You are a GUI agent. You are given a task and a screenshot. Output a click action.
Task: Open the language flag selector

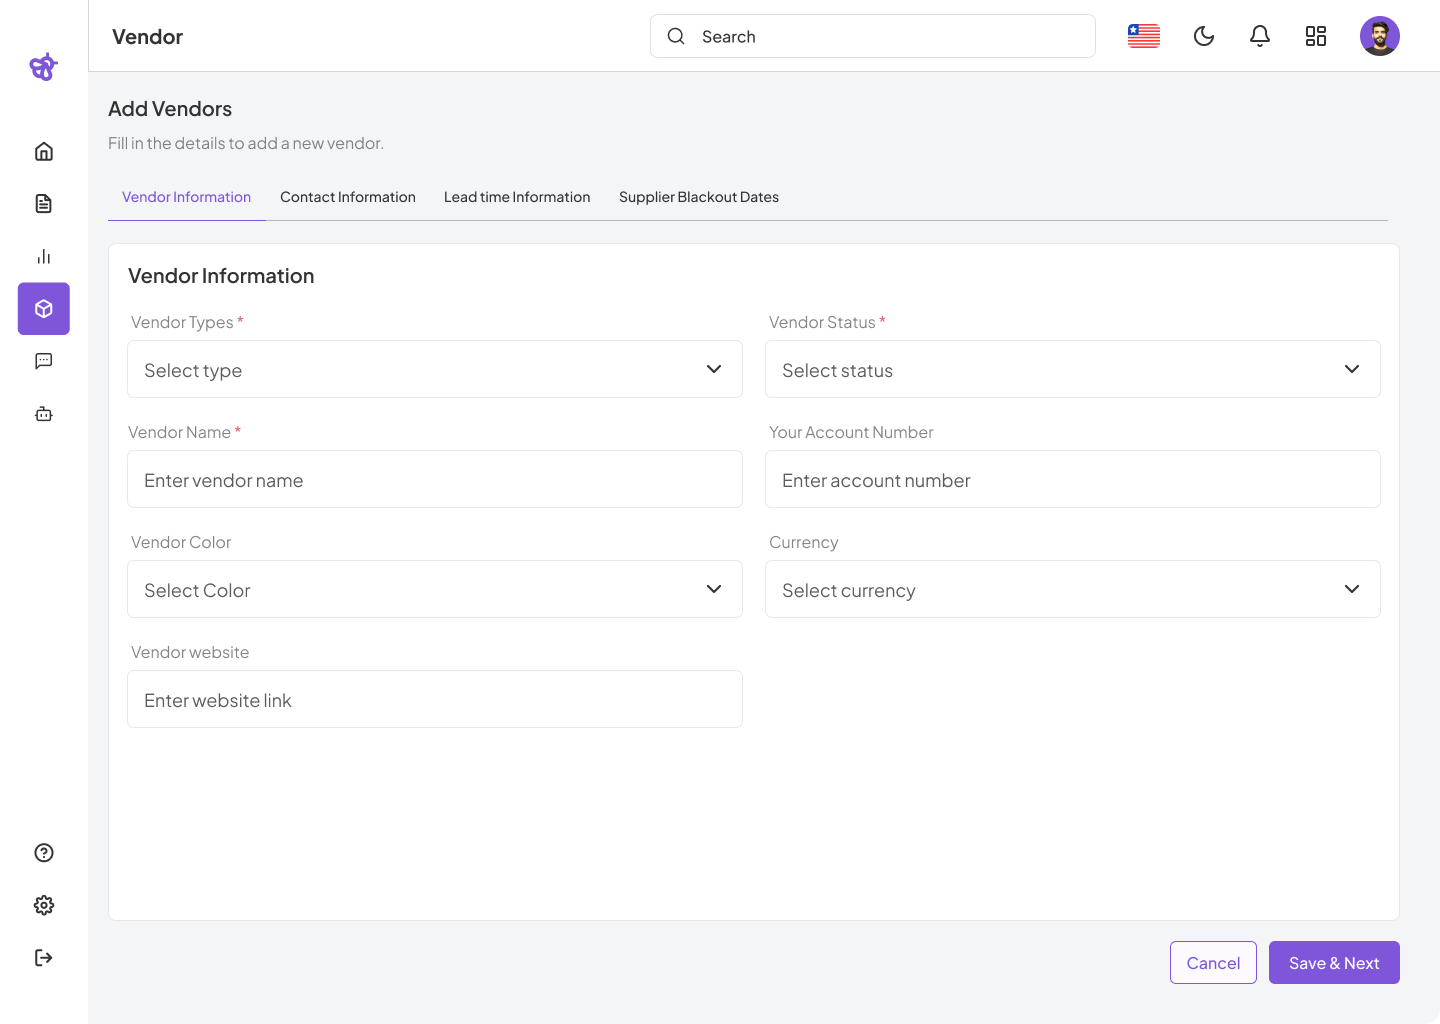coord(1144,37)
